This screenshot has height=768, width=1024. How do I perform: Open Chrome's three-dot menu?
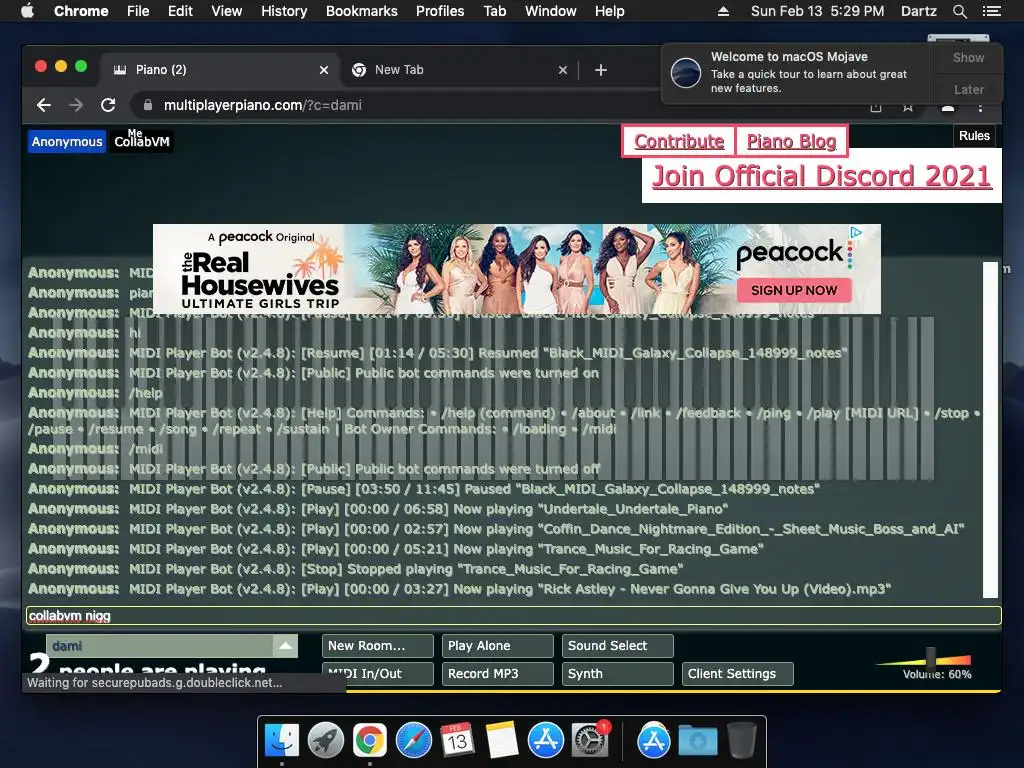tap(980, 106)
